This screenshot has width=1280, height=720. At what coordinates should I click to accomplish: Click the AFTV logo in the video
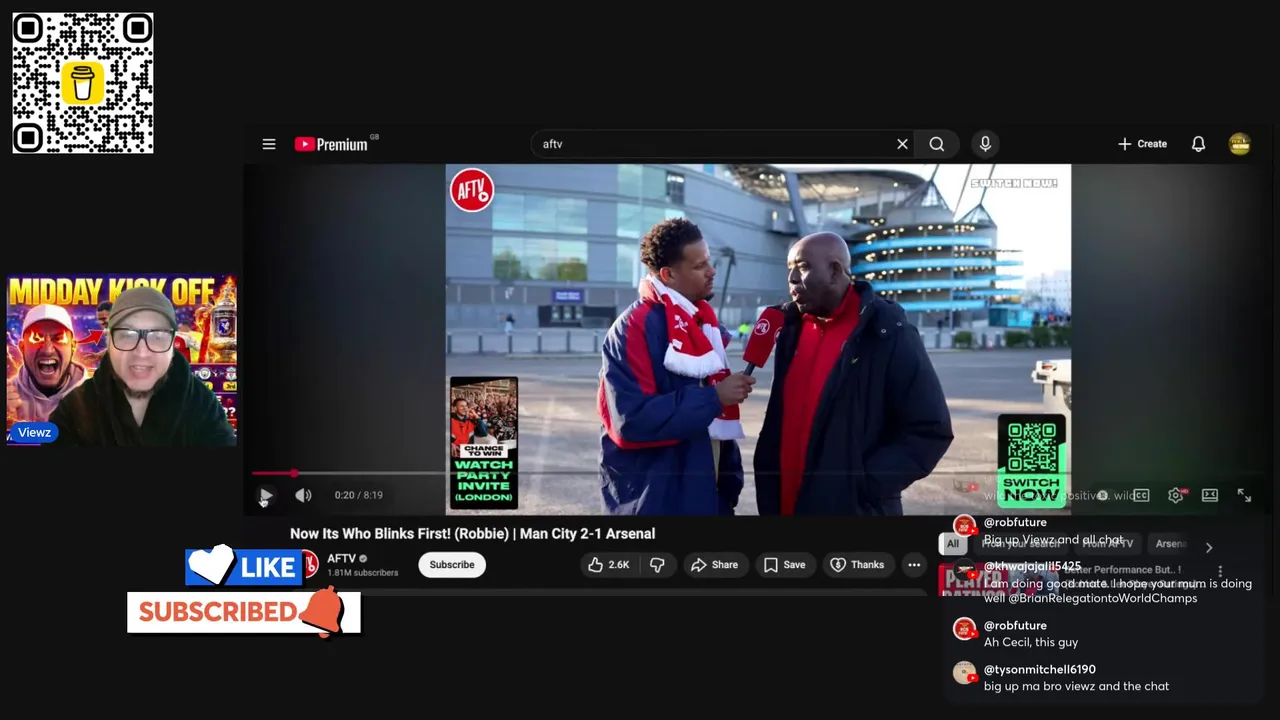[x=471, y=190]
